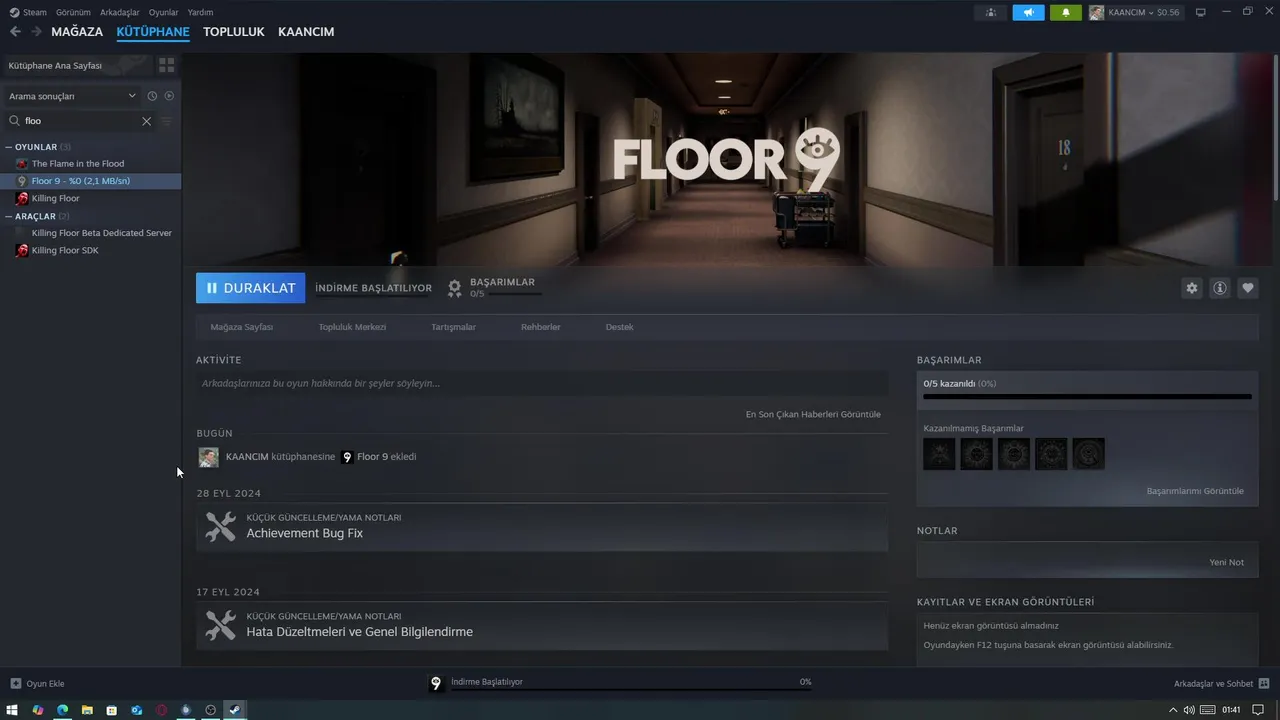This screenshot has height=720, width=1280.
Task: Open game settings gear icon
Action: tap(1191, 288)
